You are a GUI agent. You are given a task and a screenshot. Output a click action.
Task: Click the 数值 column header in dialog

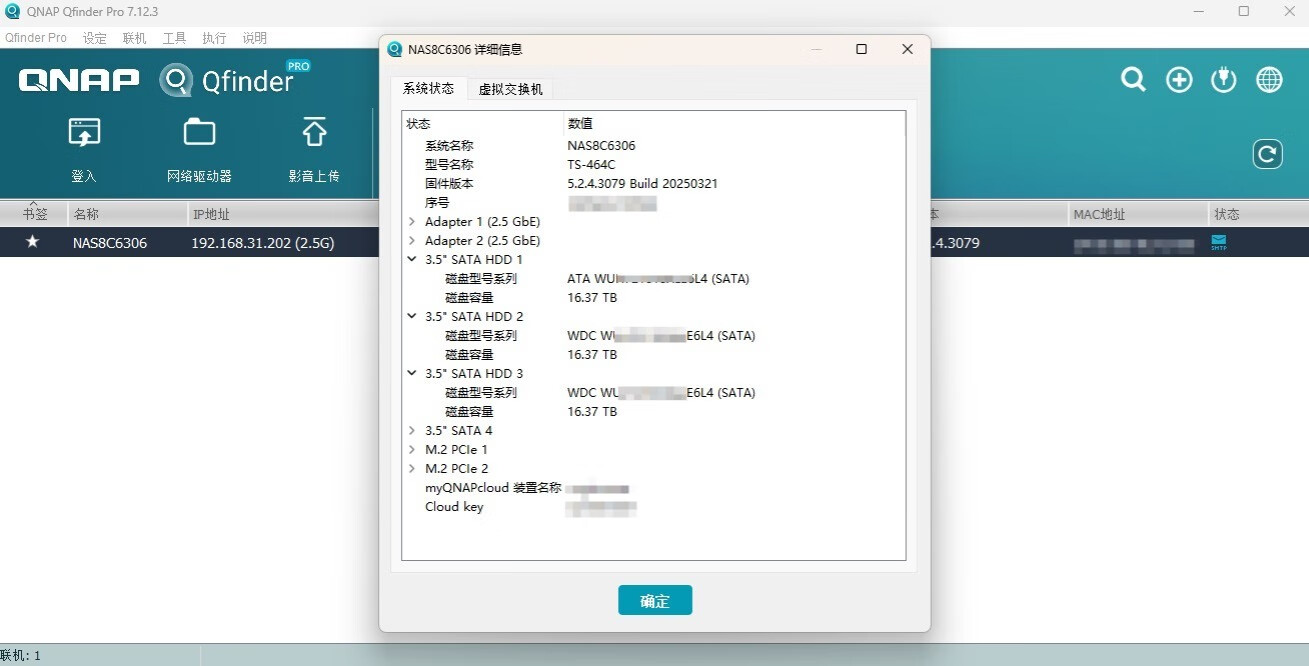click(x=734, y=124)
